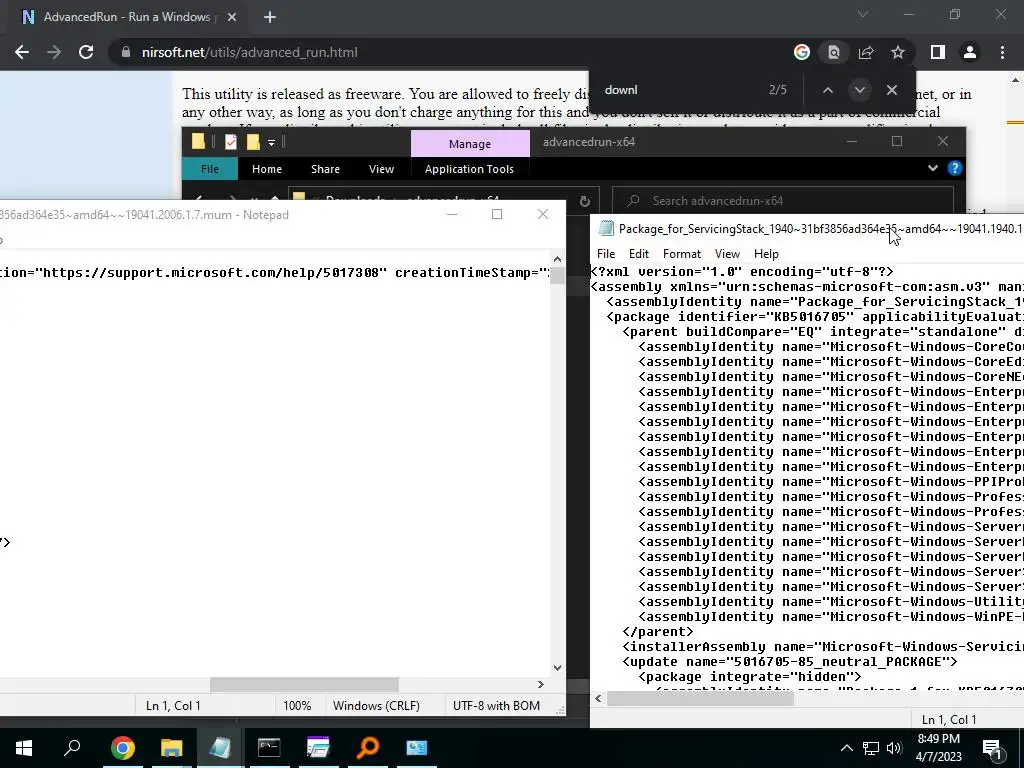Viewport: 1024px width, 768px height.
Task: Click the Google icon in the address bar
Action: [801, 52]
